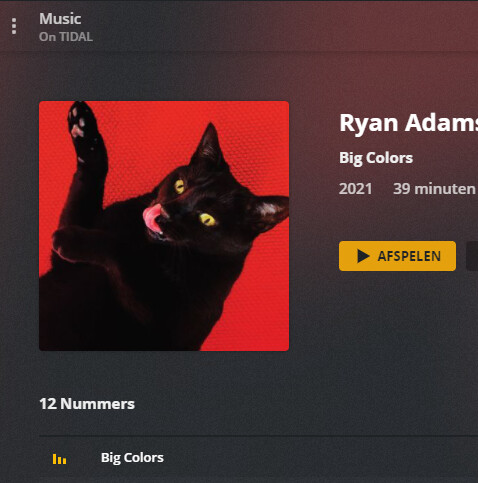The image size is (478, 483).
Task: Open the Ryan Adams artist page
Action: pos(408,123)
